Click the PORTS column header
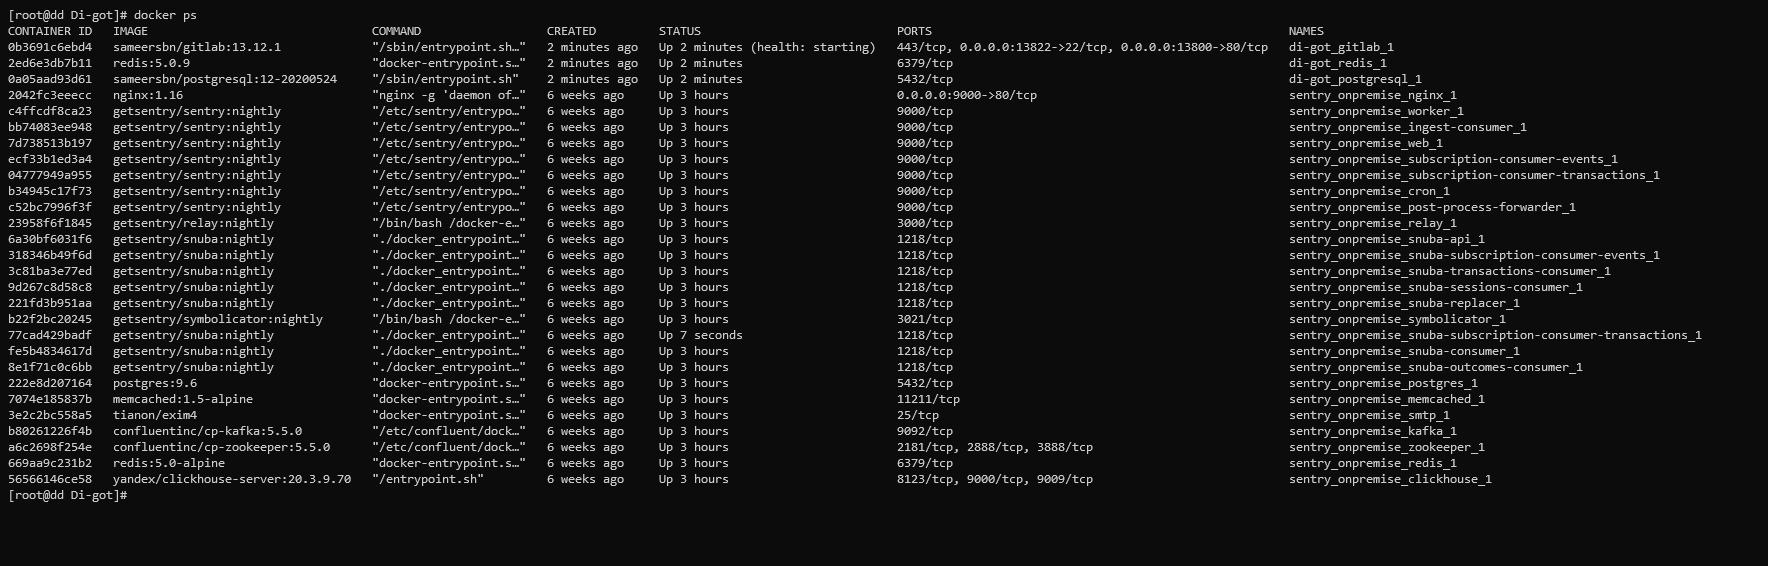Viewport: 1768px width, 566px height. coord(914,31)
